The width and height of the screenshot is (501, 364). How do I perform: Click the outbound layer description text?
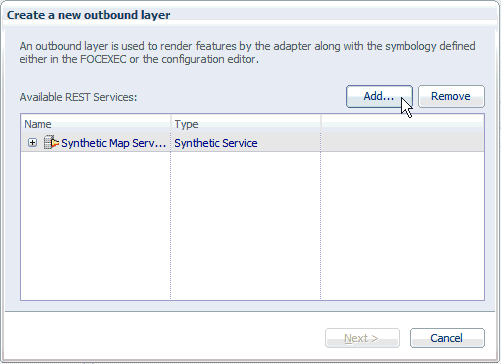click(x=247, y=52)
